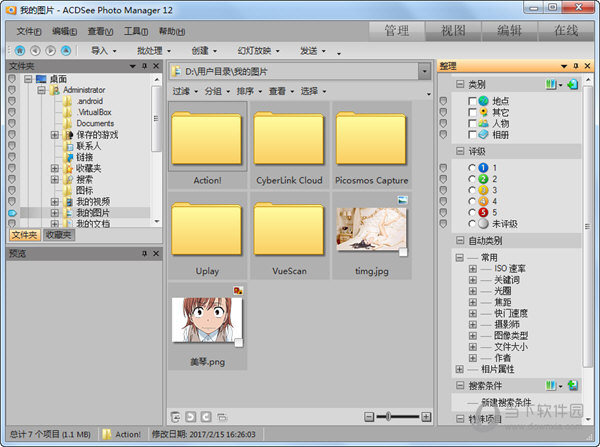Open the 查看 menu
Viewport: 600px width, 447px height.
(x=100, y=31)
